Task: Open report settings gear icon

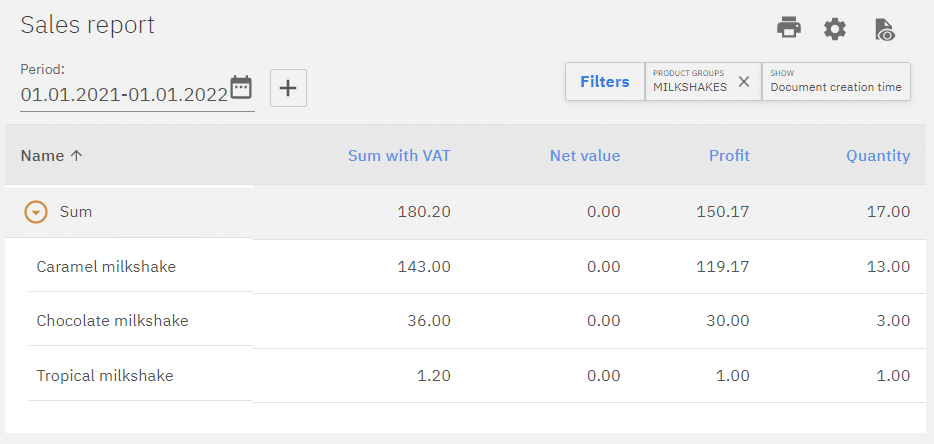Action: 835,29
